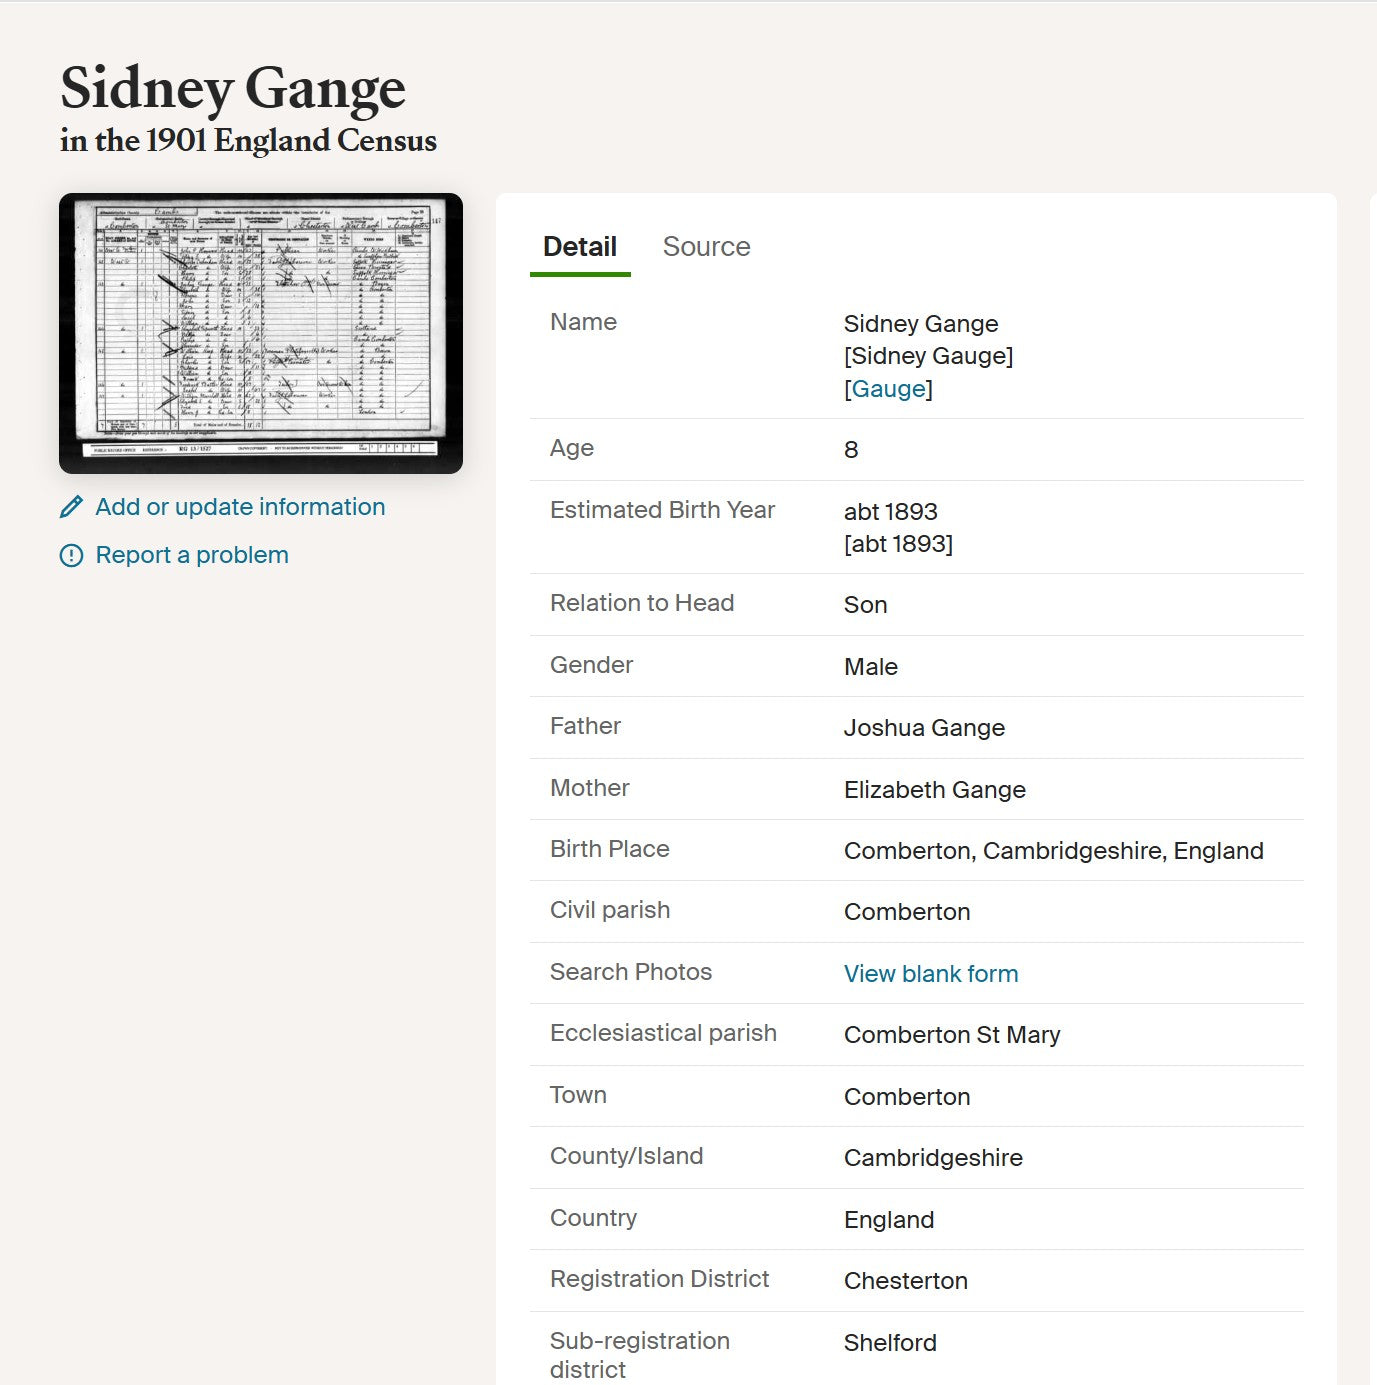Select mother's name Elizabeth Gange

point(934,790)
